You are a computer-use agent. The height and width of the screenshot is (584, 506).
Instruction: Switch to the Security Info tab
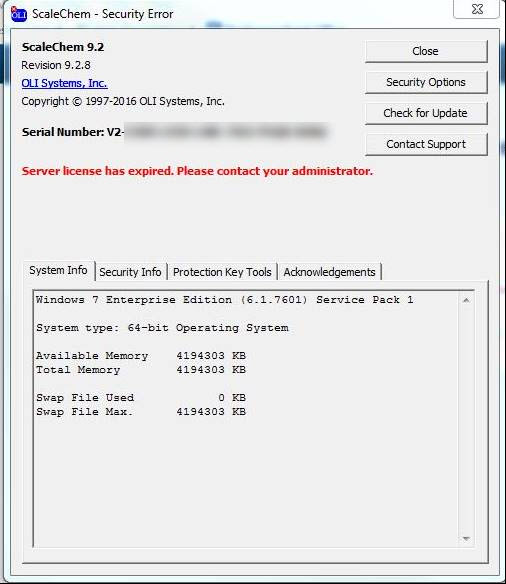point(130,272)
